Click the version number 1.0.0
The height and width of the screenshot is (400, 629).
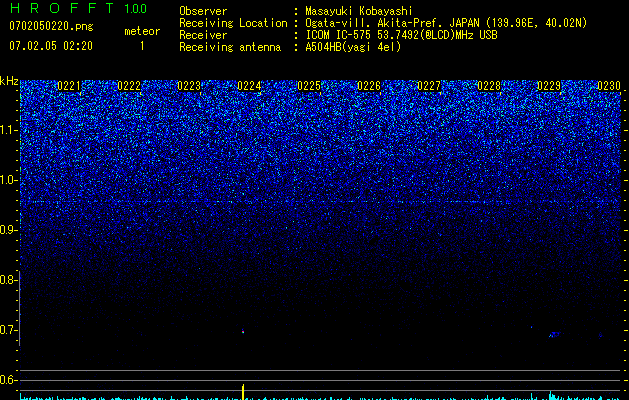[136, 9]
